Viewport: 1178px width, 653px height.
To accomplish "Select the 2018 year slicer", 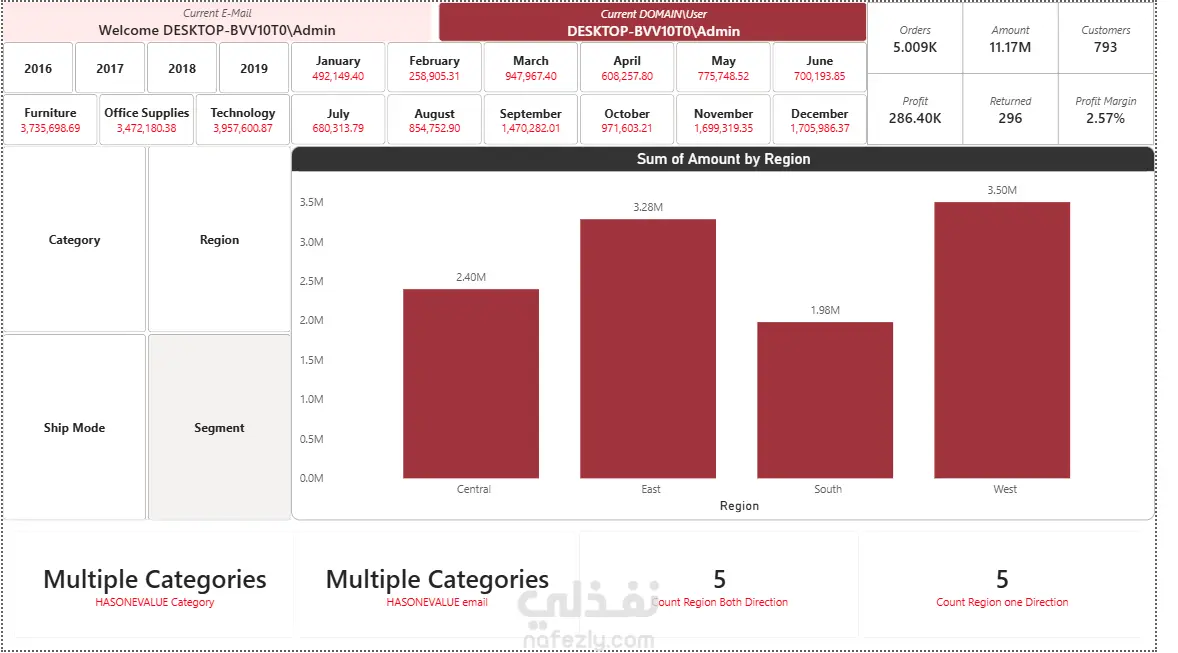I will 182,68.
